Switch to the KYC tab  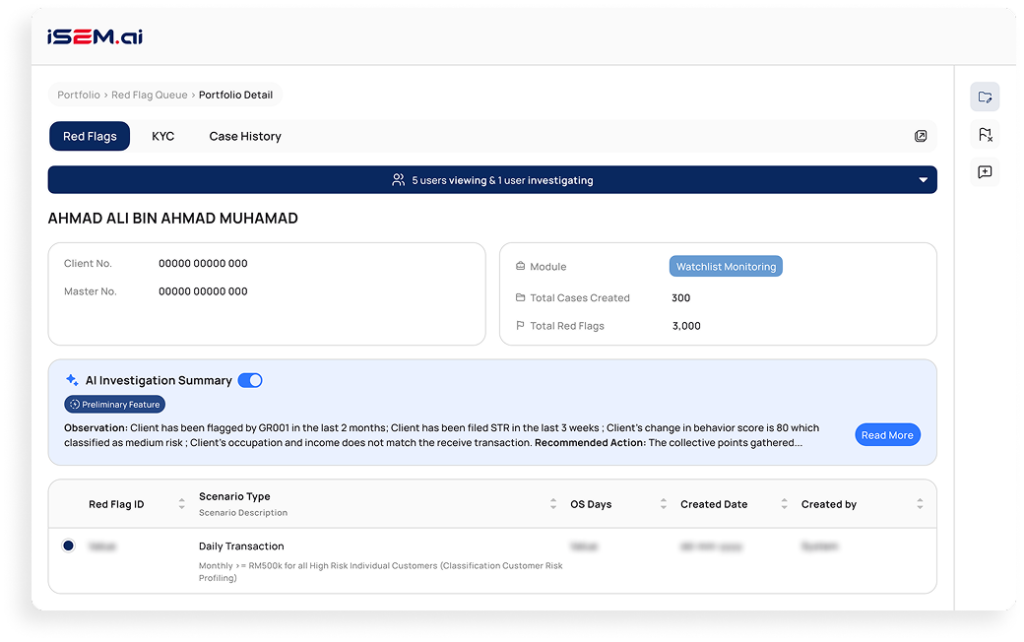tap(163, 136)
